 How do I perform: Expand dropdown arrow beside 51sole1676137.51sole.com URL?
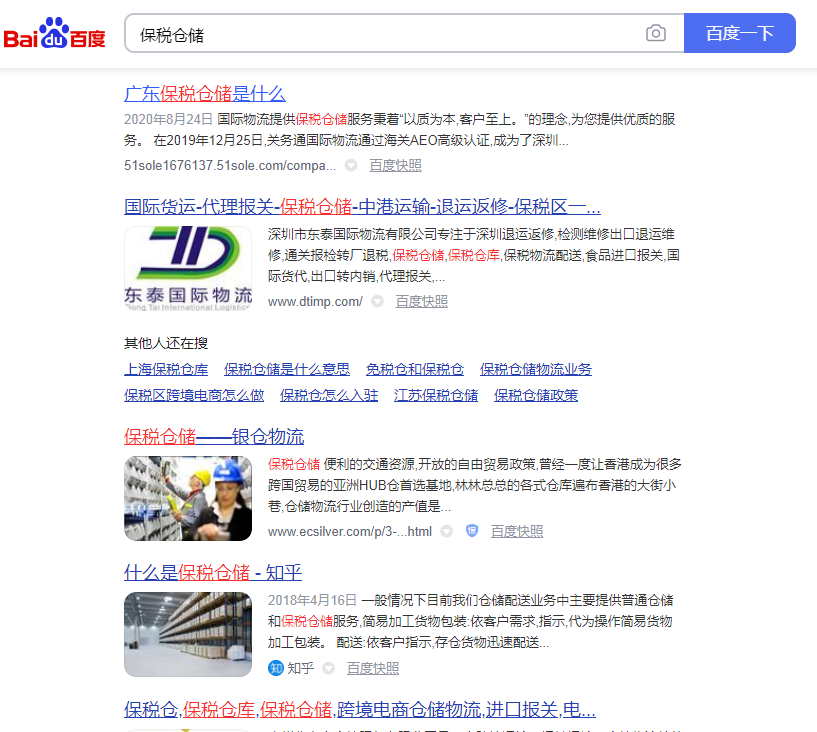[x=351, y=165]
